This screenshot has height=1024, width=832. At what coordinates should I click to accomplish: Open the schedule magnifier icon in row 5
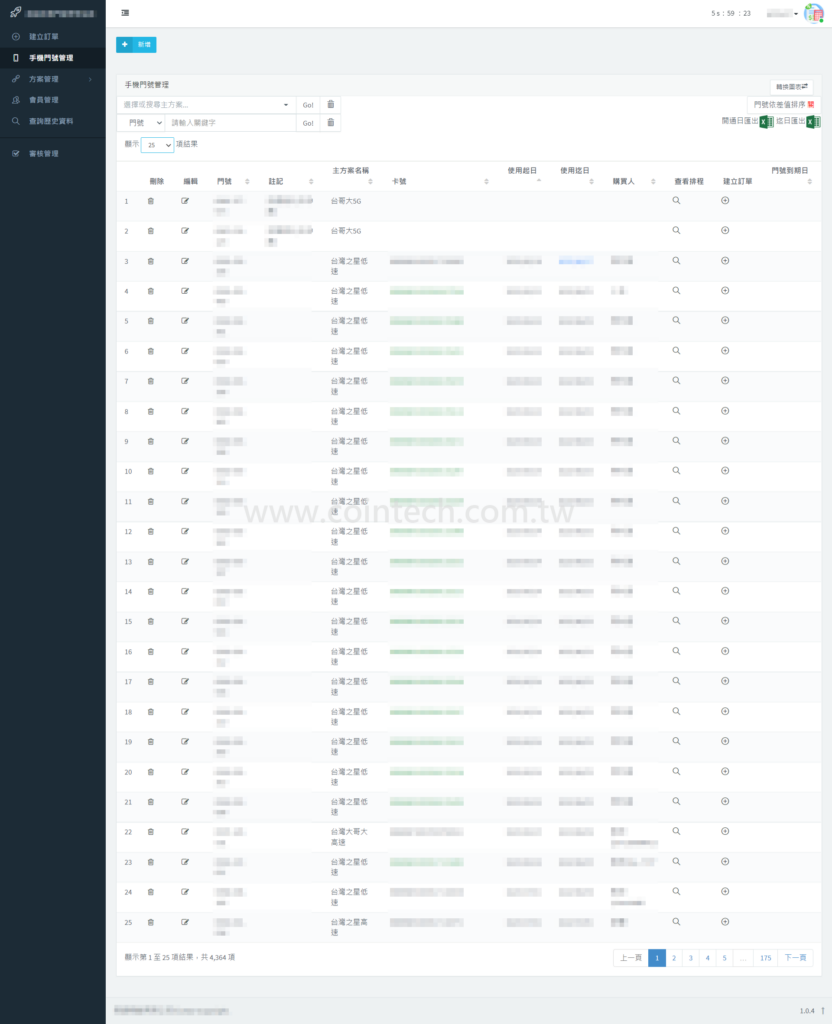click(676, 321)
